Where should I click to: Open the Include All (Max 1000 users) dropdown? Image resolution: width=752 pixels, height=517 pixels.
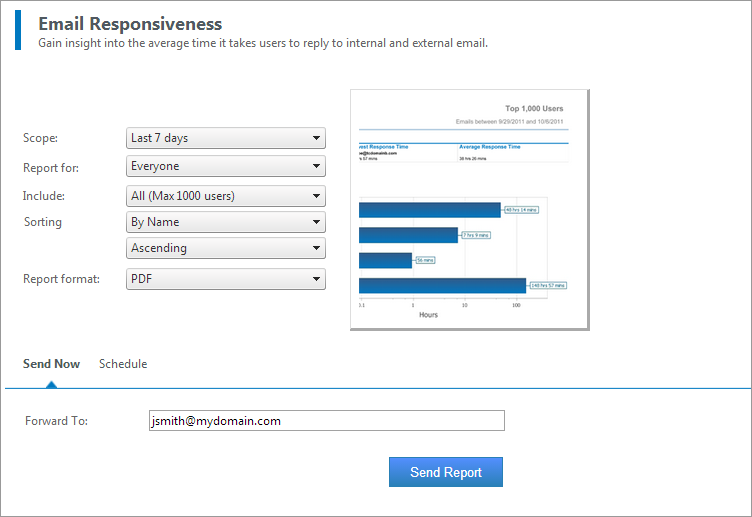pyautogui.click(x=226, y=196)
